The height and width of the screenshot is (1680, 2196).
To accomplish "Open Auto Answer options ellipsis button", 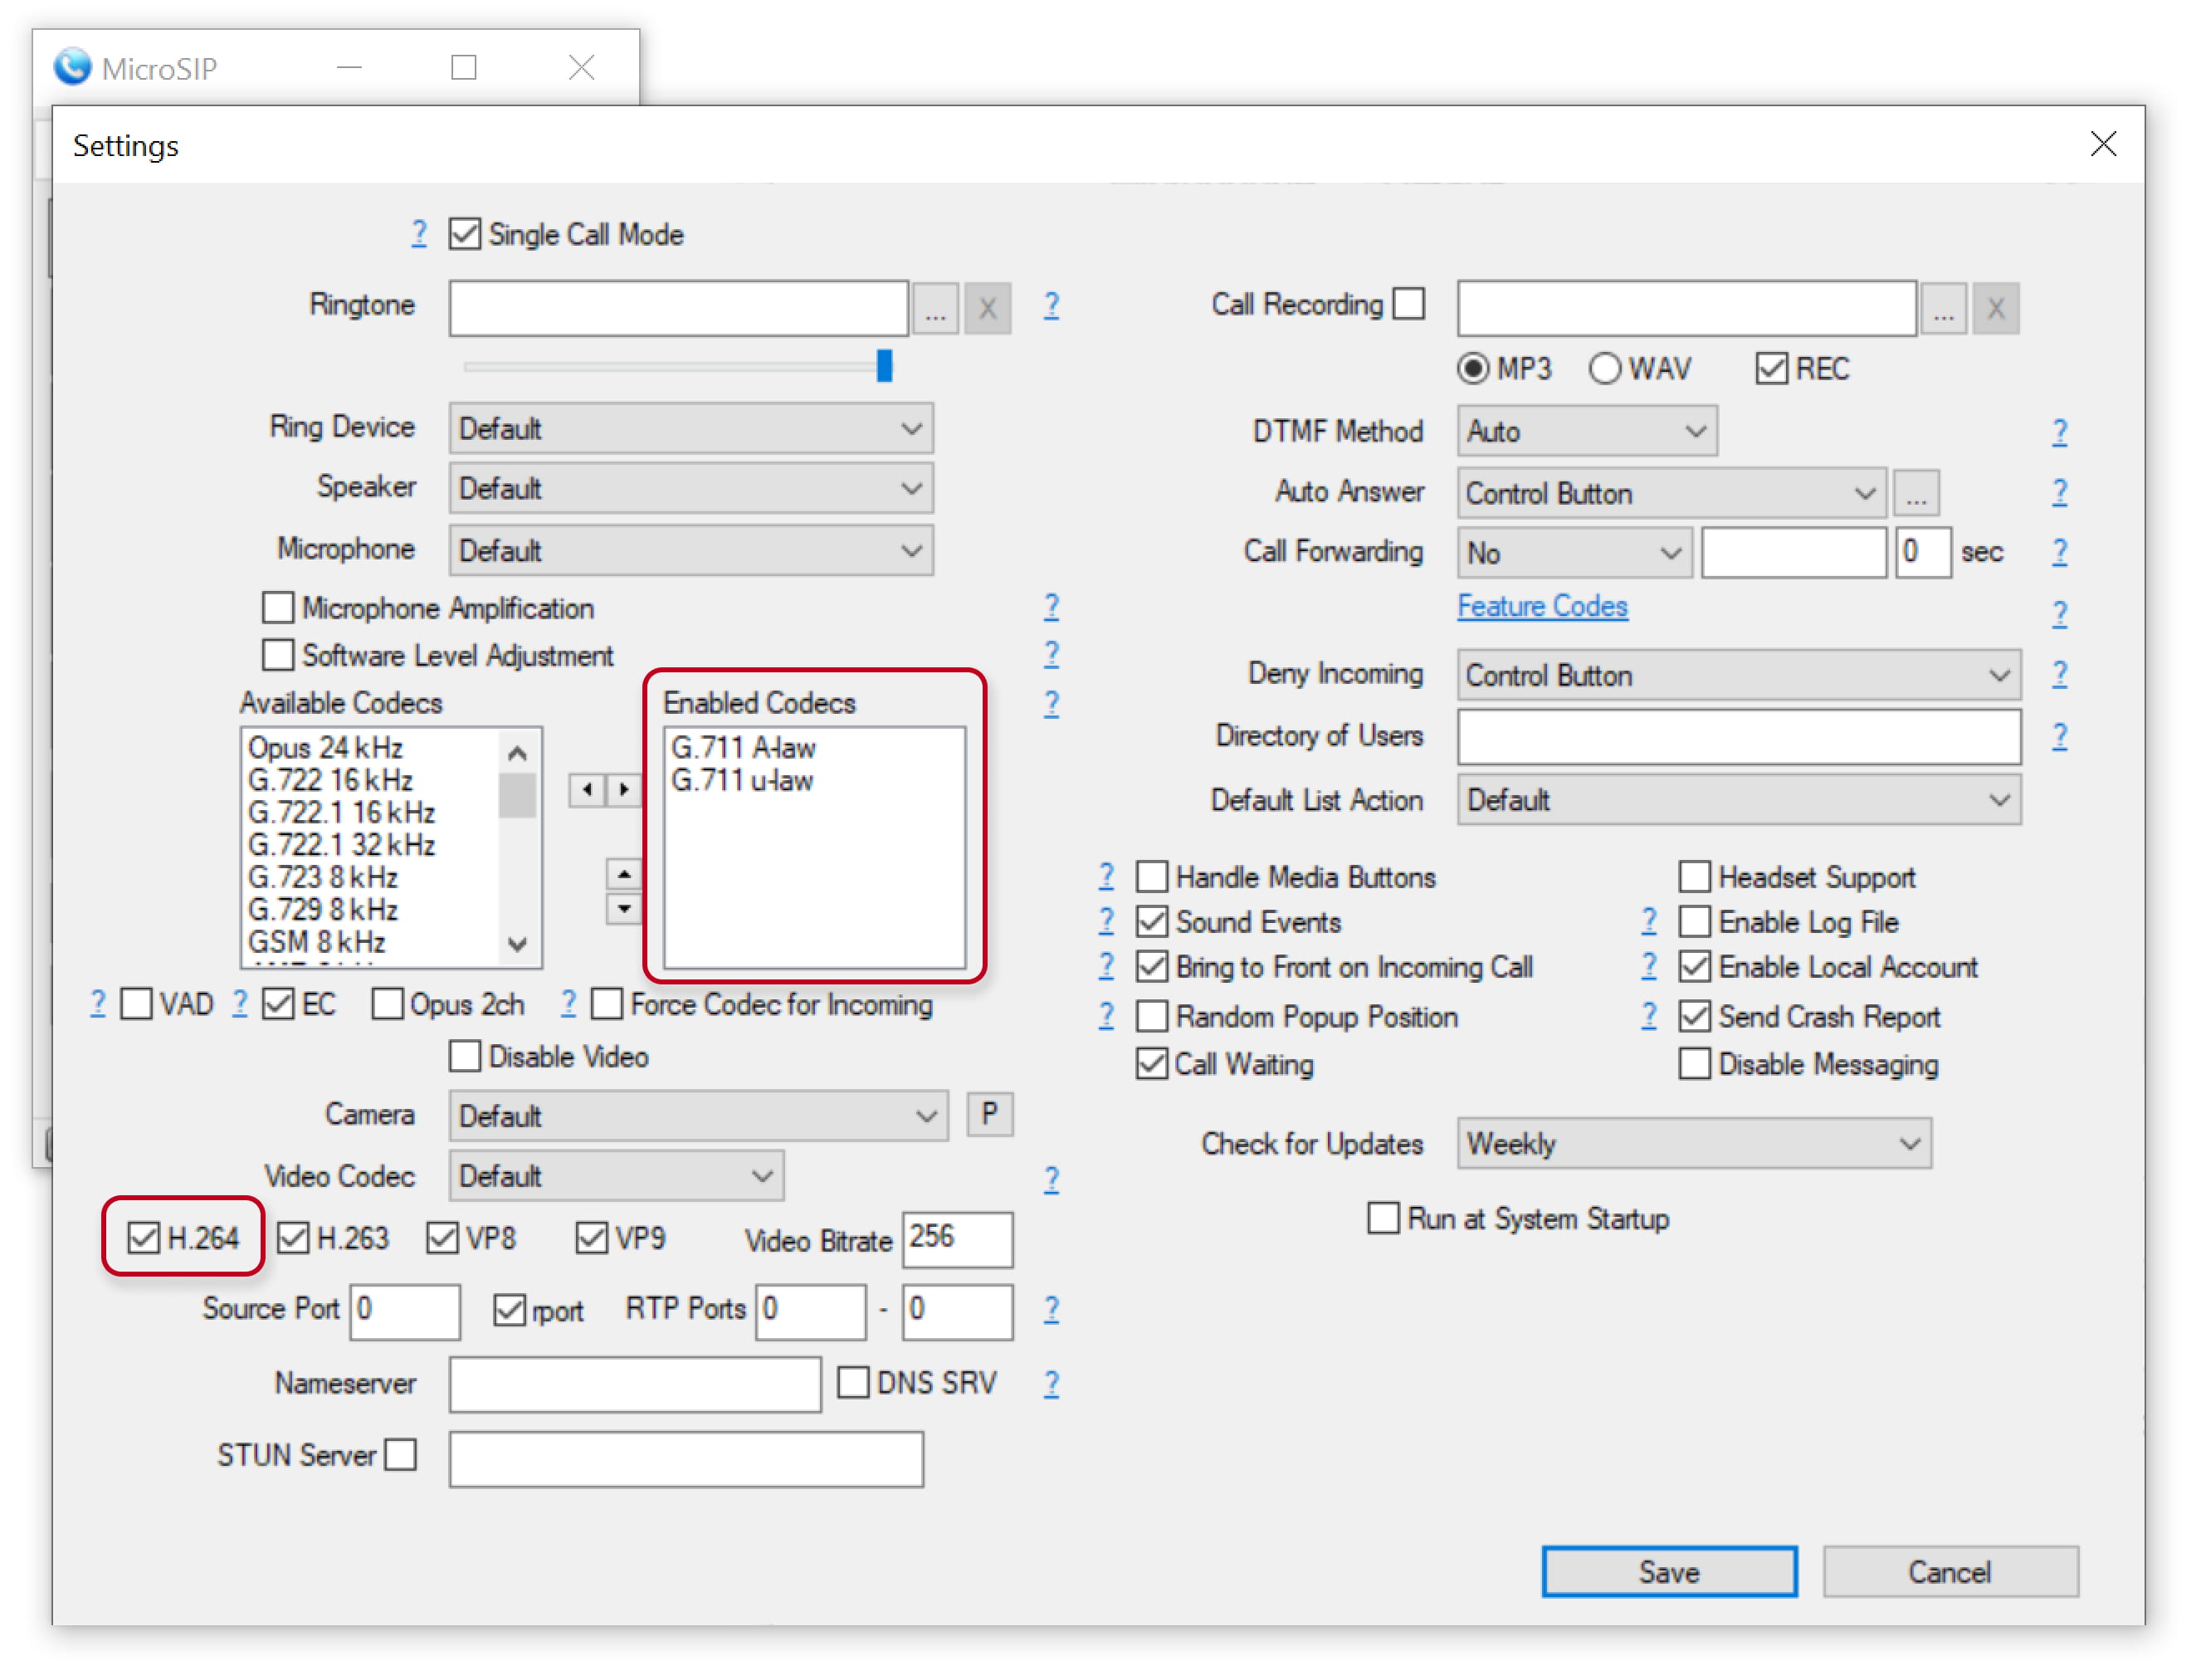I will 1916,493.
